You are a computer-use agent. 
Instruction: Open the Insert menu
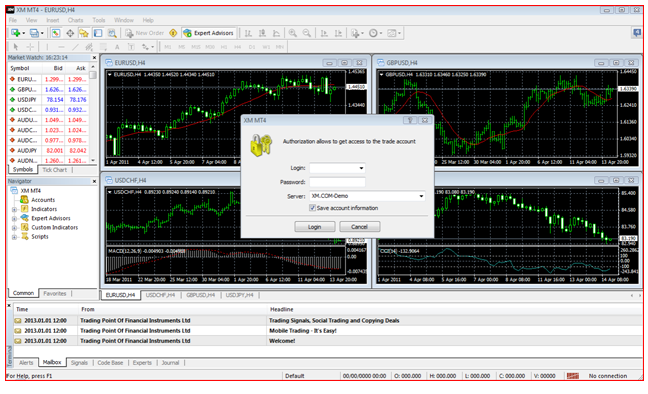(52, 20)
